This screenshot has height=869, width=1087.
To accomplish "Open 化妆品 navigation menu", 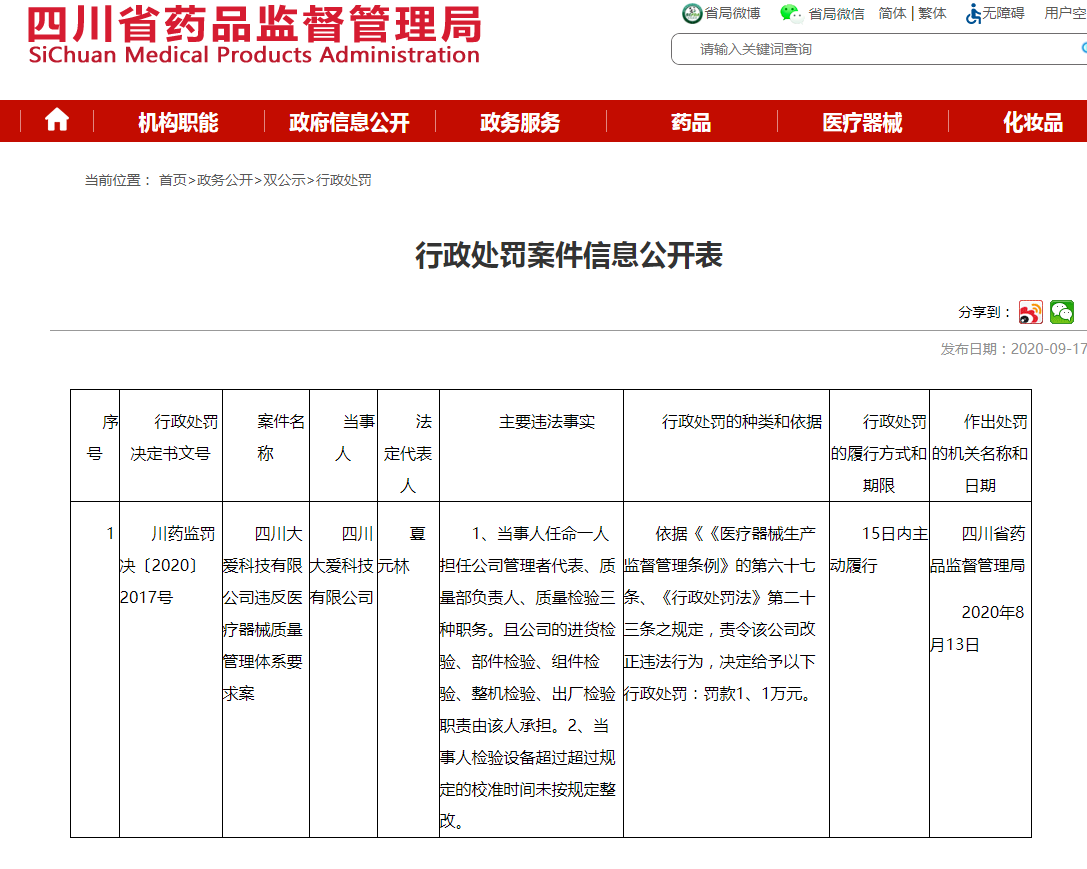I will 1033,123.
